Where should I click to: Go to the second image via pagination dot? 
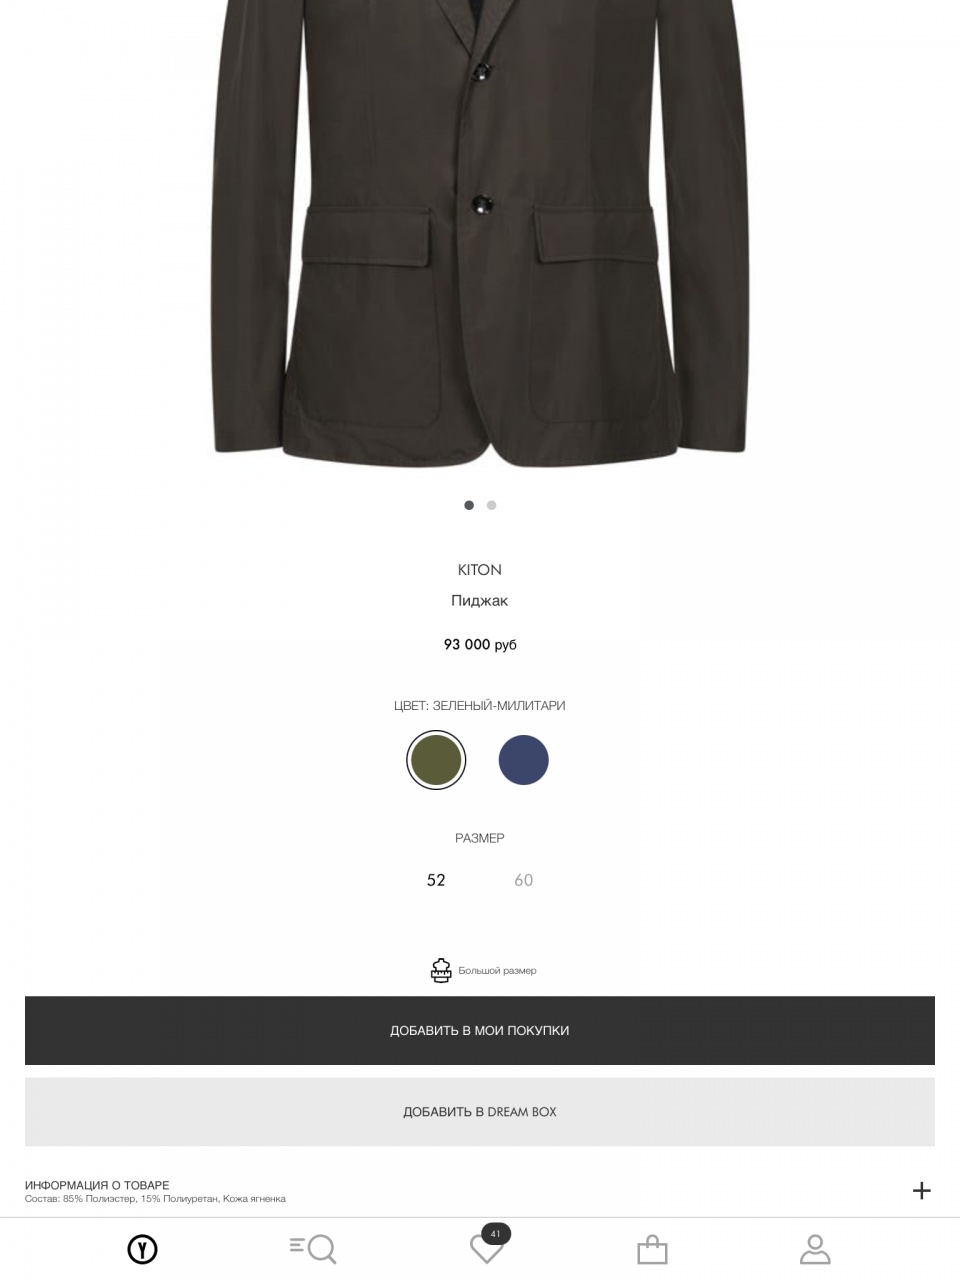pyautogui.click(x=491, y=505)
